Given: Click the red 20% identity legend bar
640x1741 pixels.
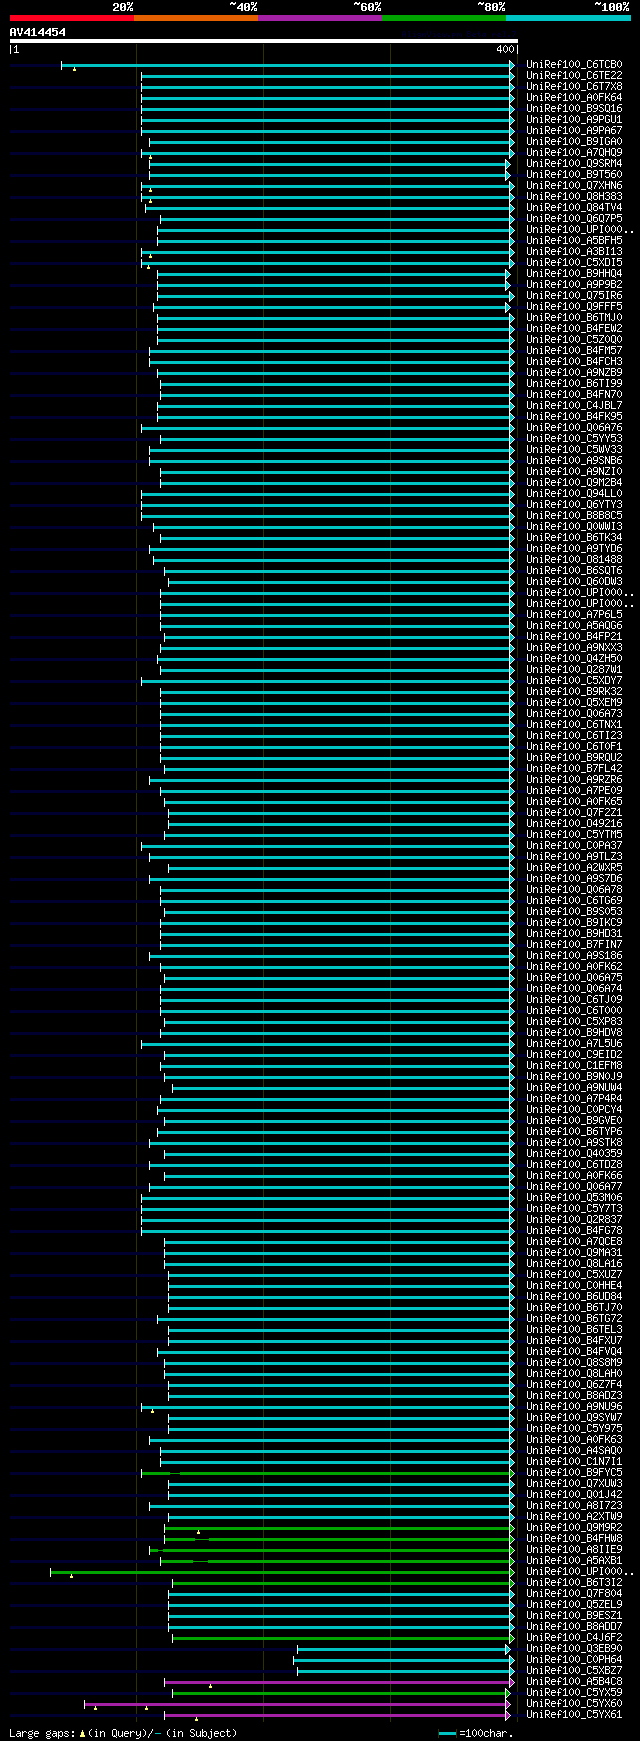Looking at the screenshot, I should pyautogui.click(x=72, y=17).
